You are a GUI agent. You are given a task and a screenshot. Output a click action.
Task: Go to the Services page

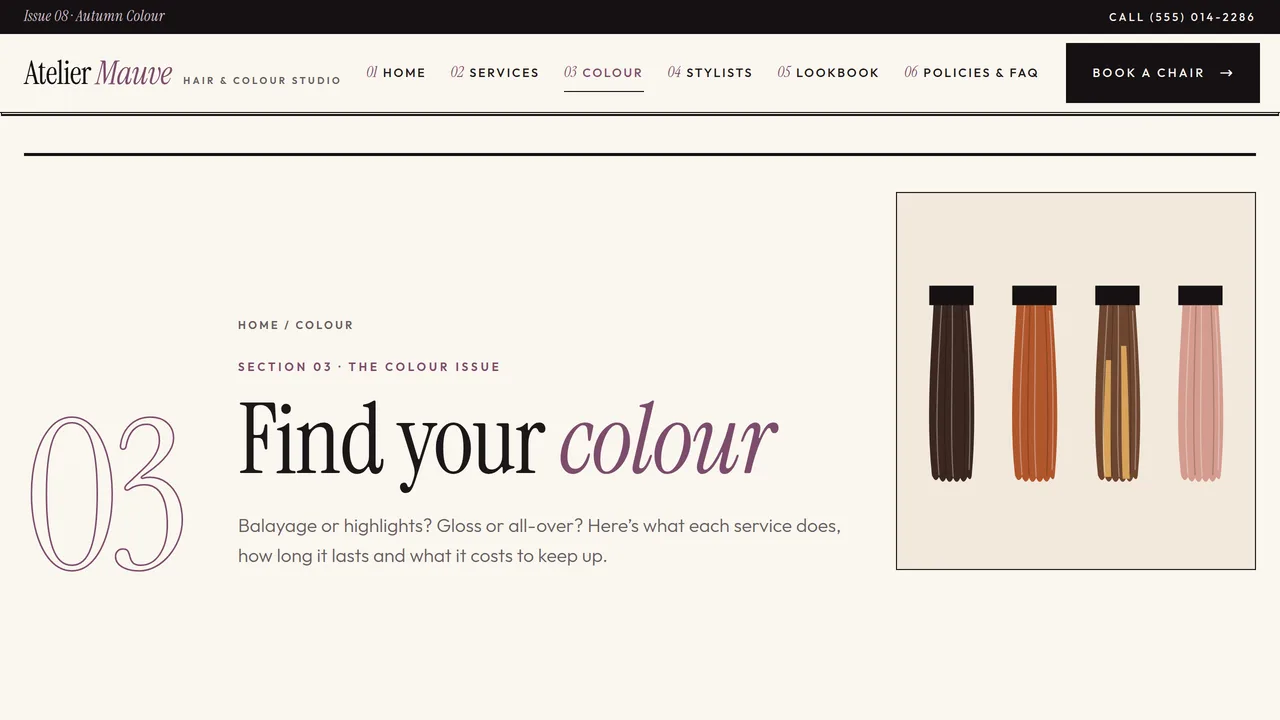click(x=495, y=73)
